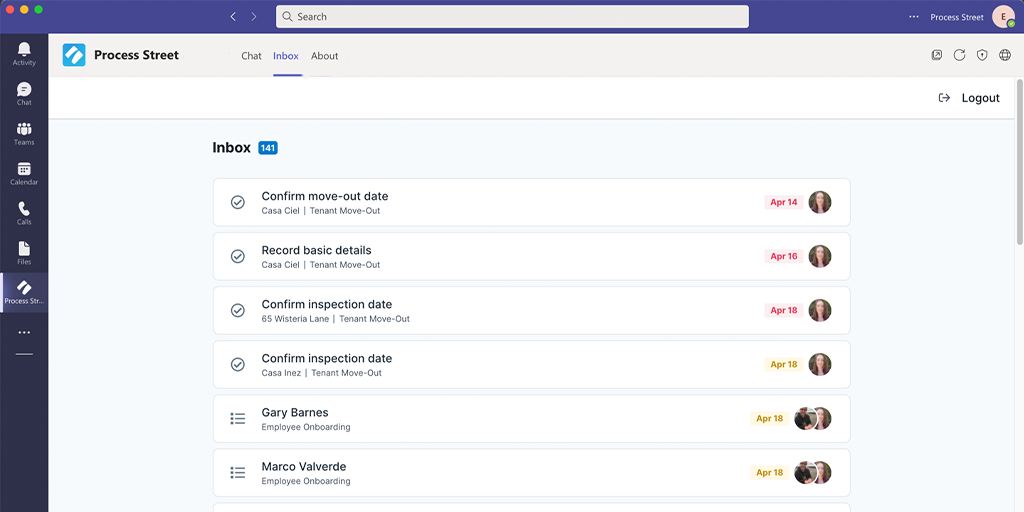The height and width of the screenshot is (512, 1024).
Task: Open Gary Barnes checklist list icon
Action: (x=238, y=419)
